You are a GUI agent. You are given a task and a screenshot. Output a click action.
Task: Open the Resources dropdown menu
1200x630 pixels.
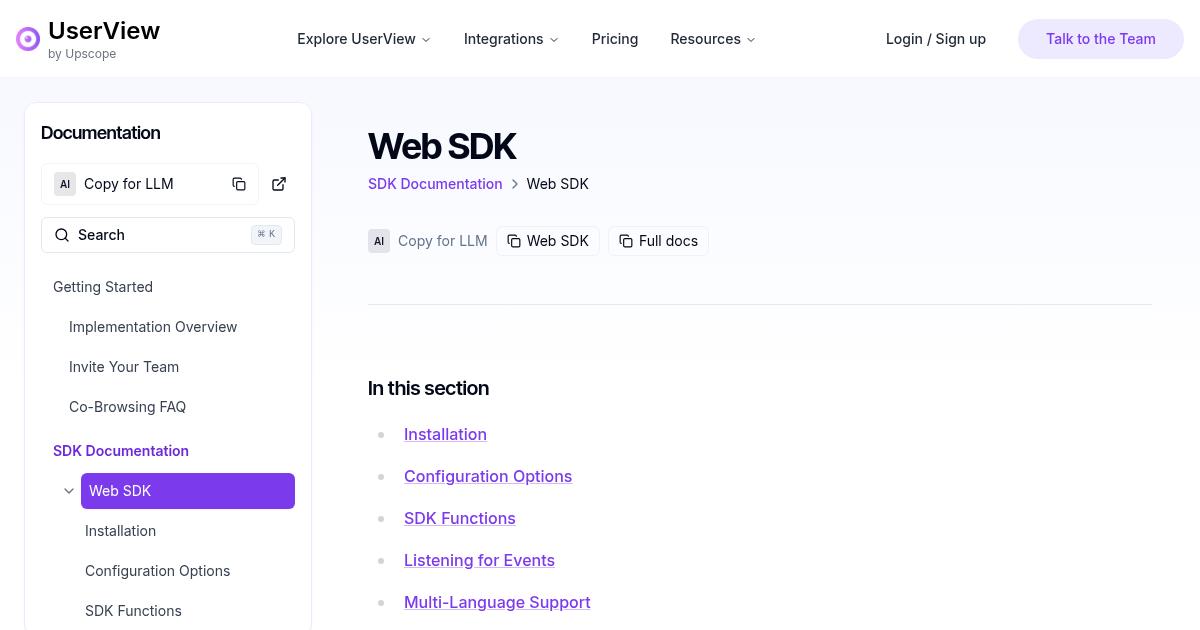coord(713,39)
